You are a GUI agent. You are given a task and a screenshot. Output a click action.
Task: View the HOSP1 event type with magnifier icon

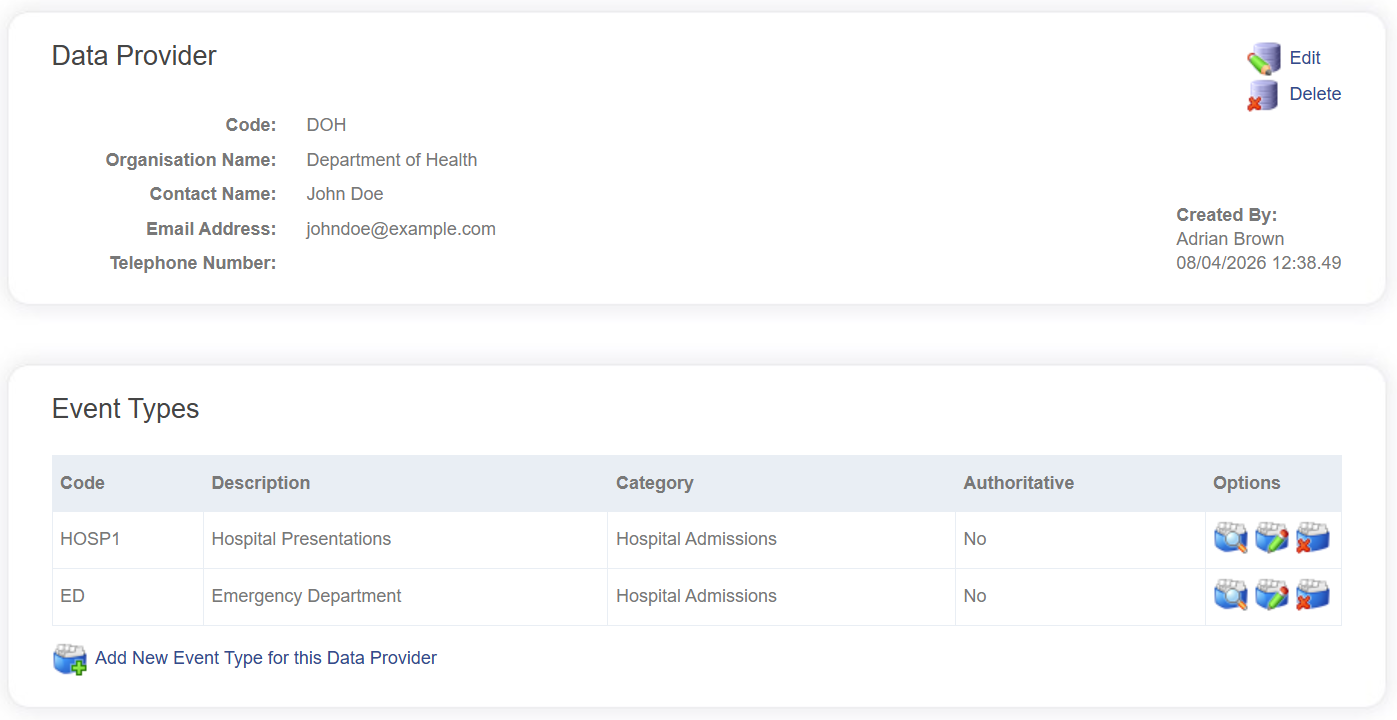pyautogui.click(x=1231, y=538)
